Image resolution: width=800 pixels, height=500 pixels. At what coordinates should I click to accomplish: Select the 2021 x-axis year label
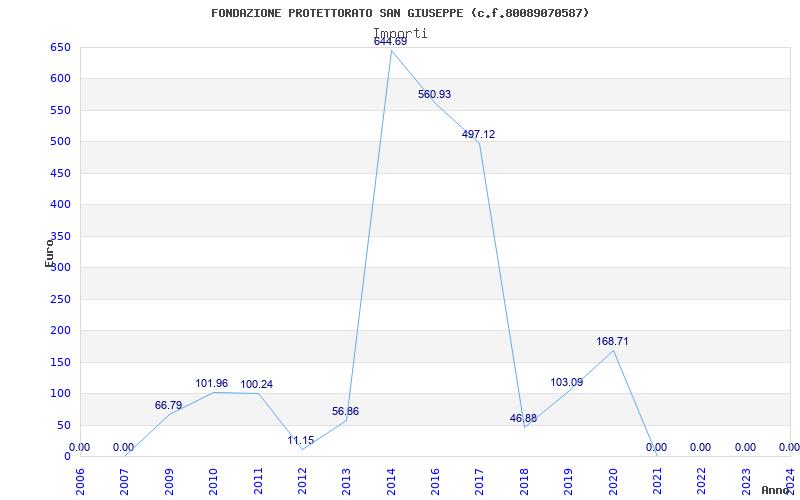pyautogui.click(x=657, y=481)
